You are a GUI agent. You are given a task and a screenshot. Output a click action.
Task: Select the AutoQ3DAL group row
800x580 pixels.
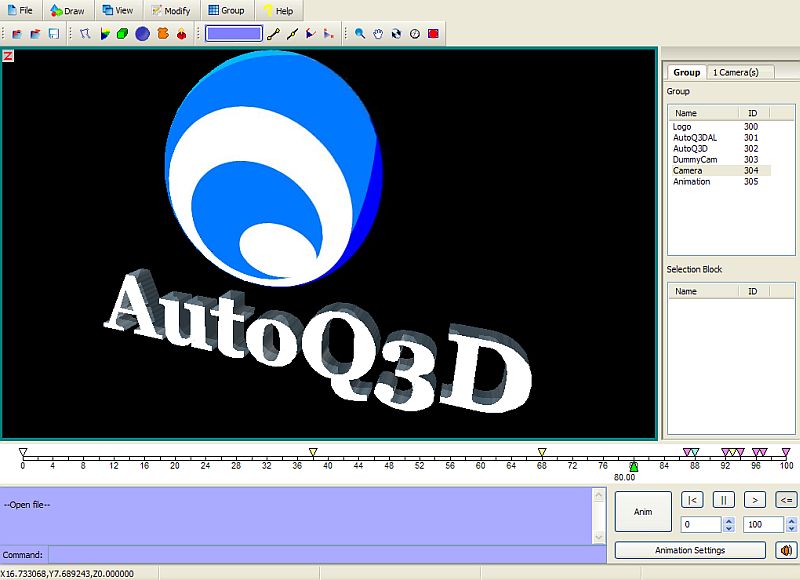pyautogui.click(x=719, y=138)
